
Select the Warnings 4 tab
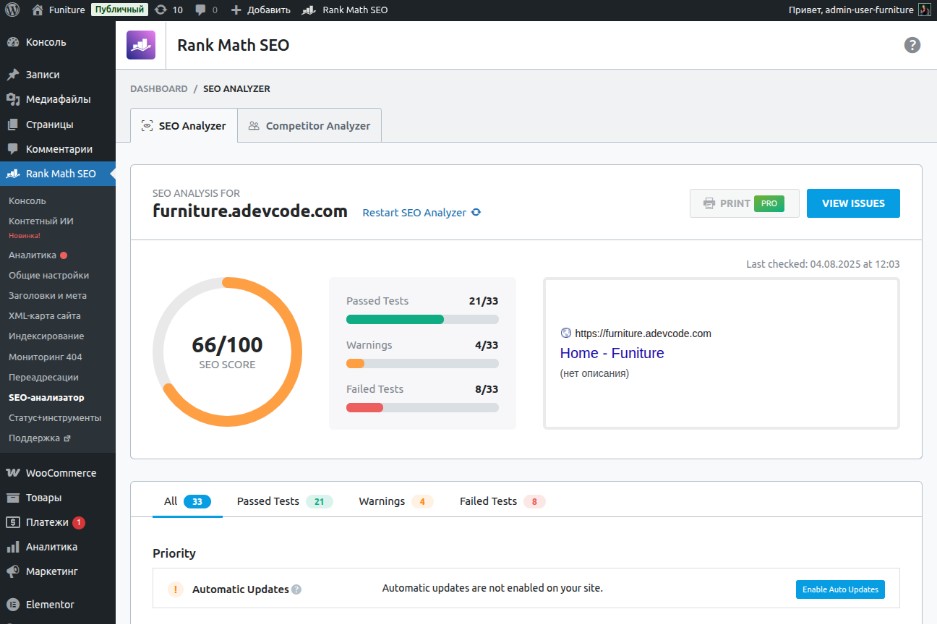coord(396,501)
